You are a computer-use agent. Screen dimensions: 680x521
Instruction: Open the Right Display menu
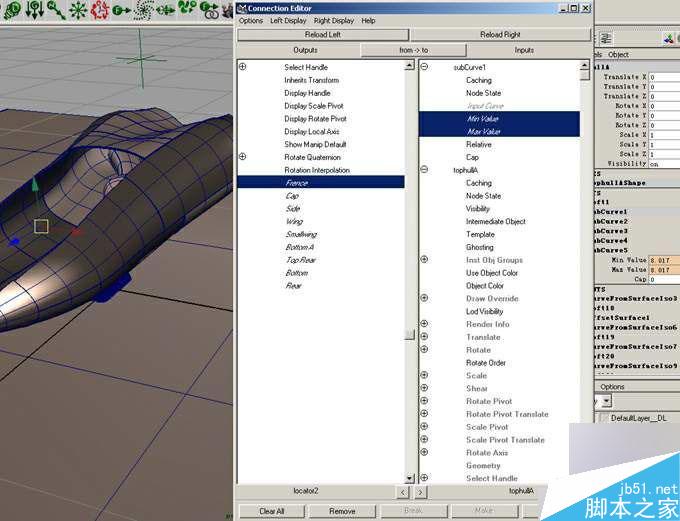333,20
